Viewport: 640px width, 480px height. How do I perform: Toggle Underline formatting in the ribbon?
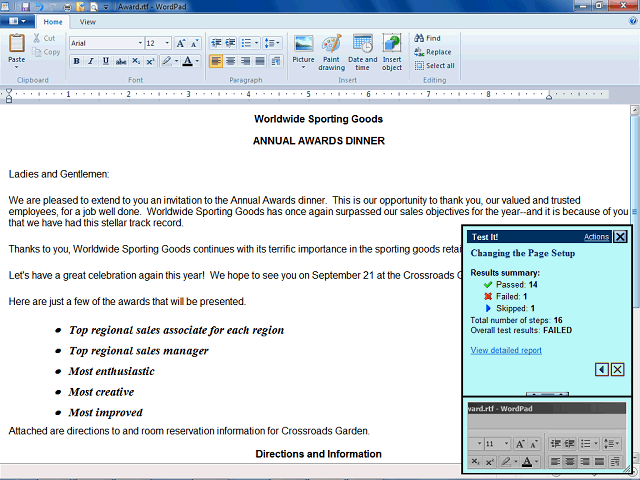coord(106,61)
